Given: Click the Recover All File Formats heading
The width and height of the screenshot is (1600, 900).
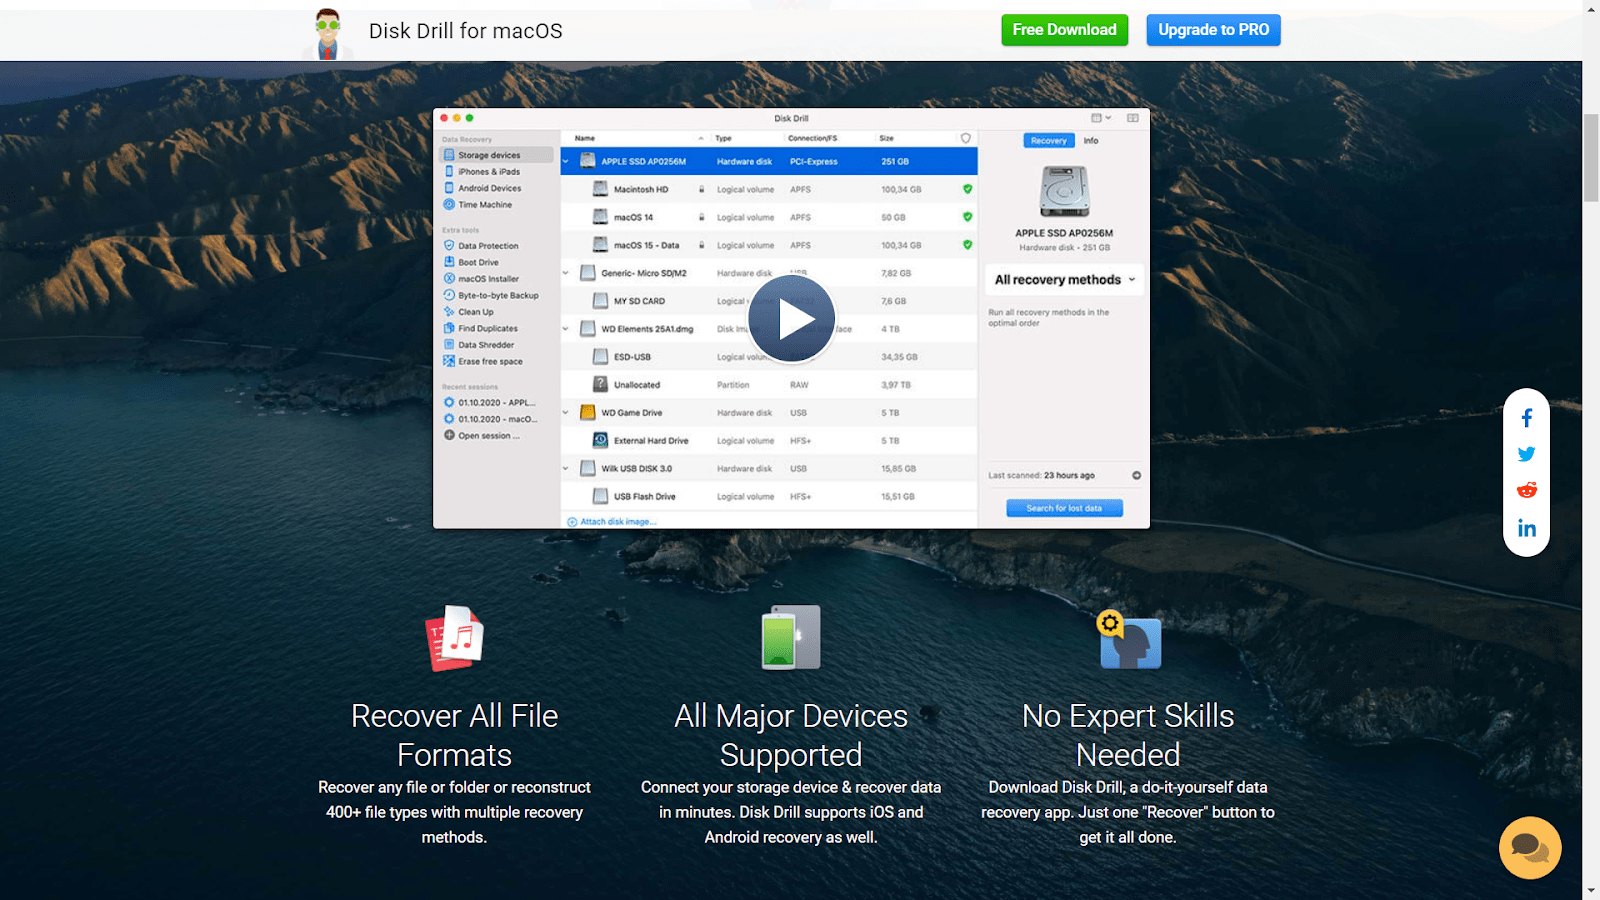Looking at the screenshot, I should (455, 735).
